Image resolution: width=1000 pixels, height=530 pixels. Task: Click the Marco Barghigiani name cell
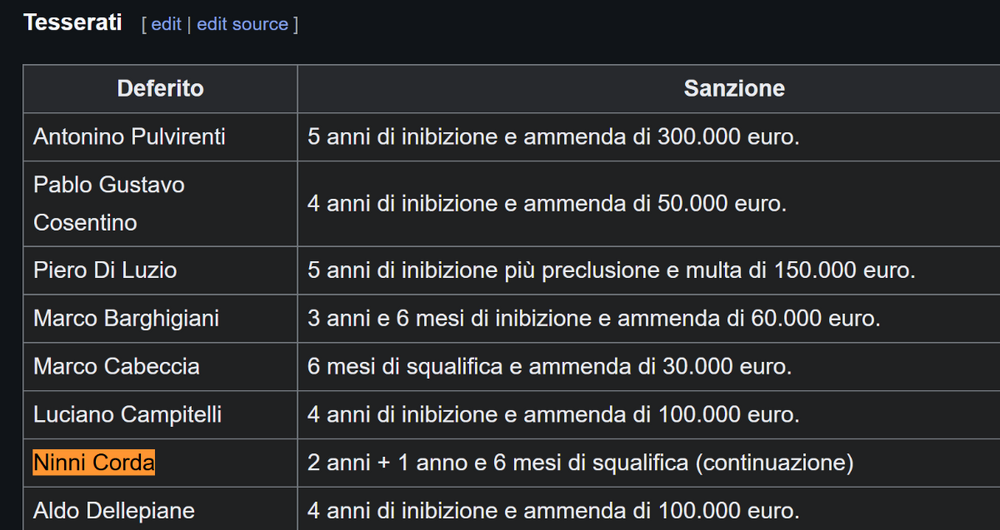tap(160, 318)
